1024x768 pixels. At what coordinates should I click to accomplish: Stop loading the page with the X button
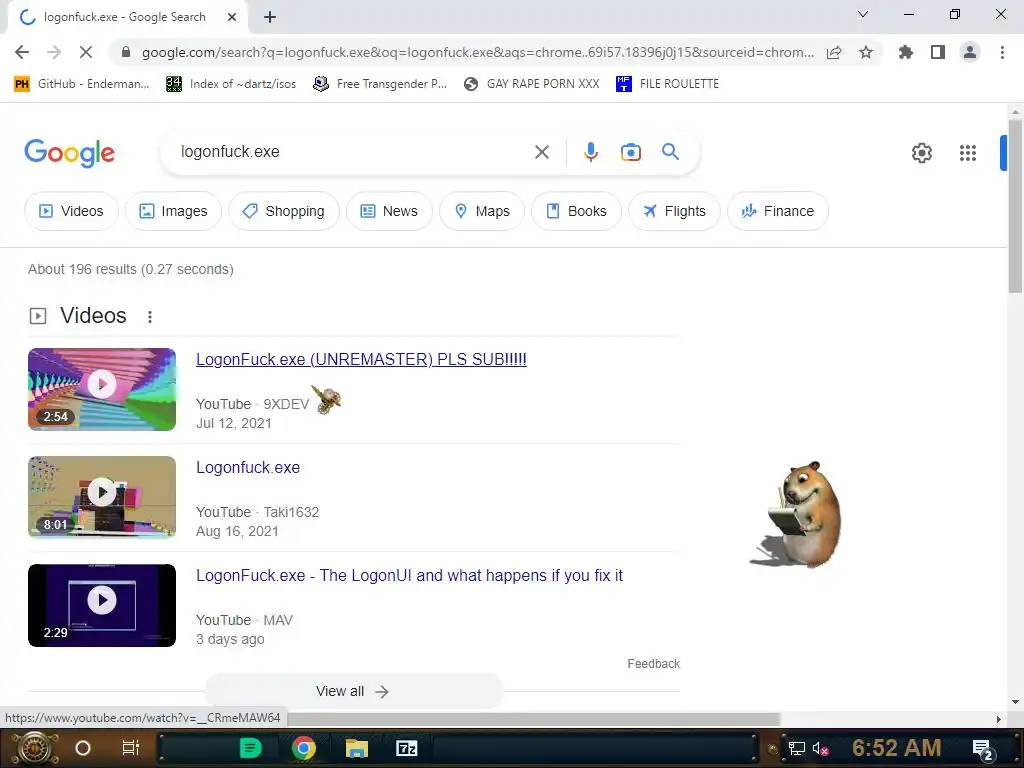[86, 52]
